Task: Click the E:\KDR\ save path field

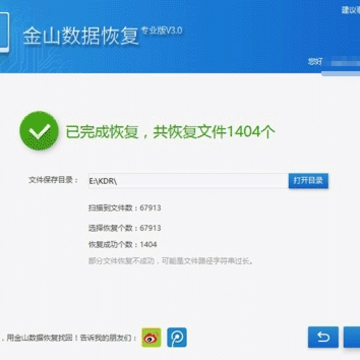Action: point(188,181)
